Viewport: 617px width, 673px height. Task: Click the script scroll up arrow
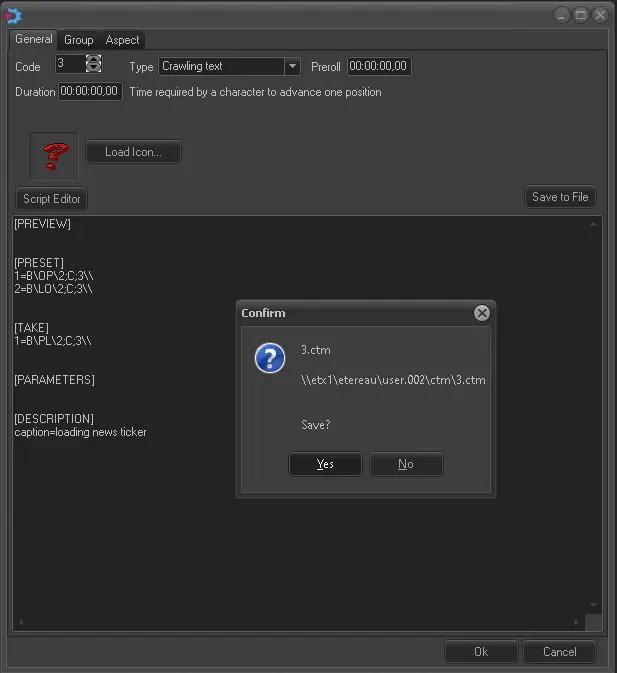pos(593,224)
